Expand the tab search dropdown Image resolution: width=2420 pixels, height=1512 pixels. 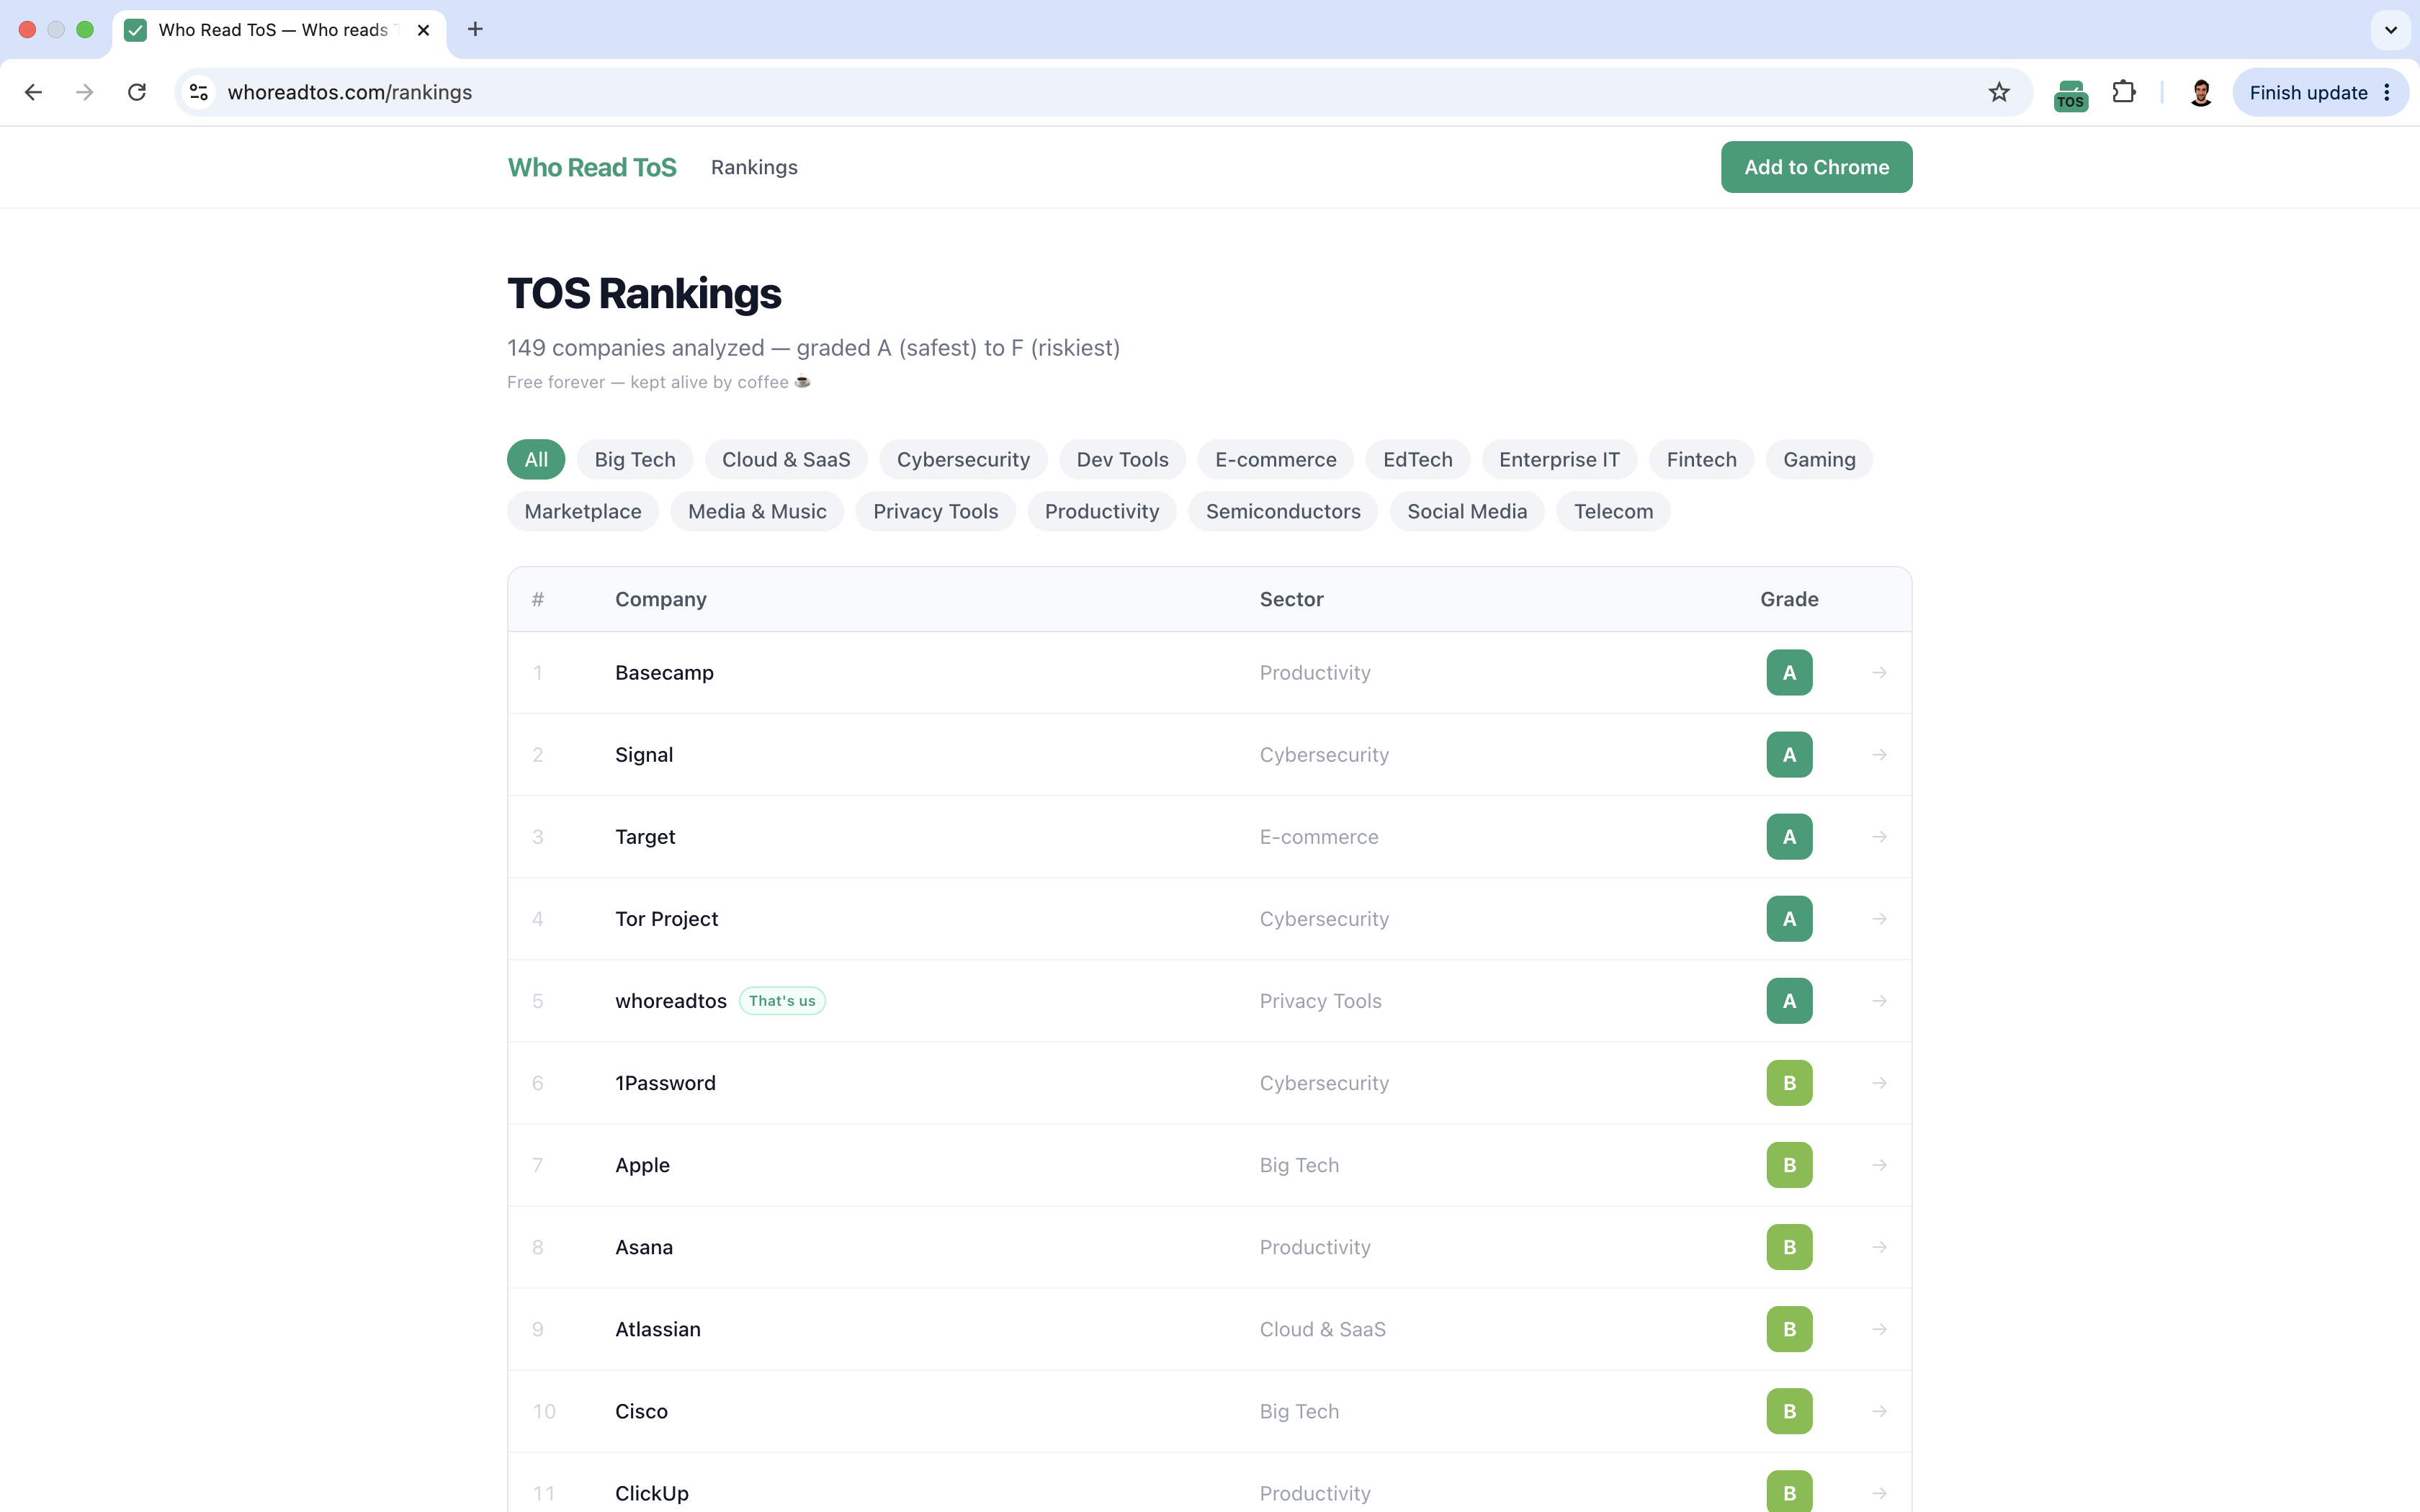click(x=2390, y=30)
